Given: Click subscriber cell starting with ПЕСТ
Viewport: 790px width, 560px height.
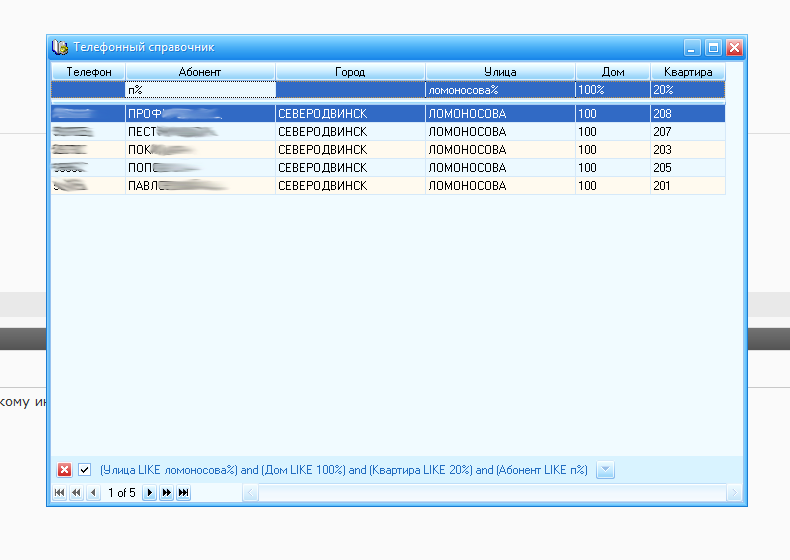Looking at the screenshot, I should [x=200, y=132].
